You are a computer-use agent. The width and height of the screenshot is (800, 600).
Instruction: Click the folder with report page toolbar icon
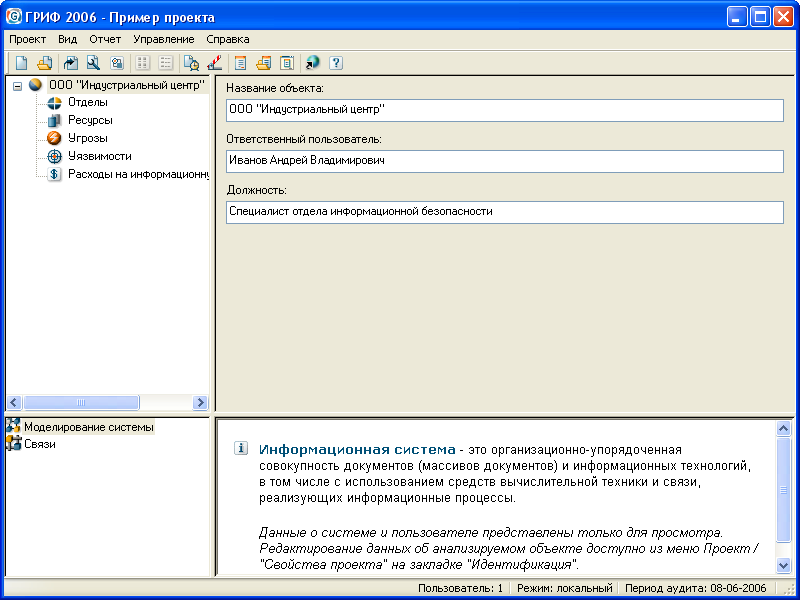pyautogui.click(x=263, y=63)
